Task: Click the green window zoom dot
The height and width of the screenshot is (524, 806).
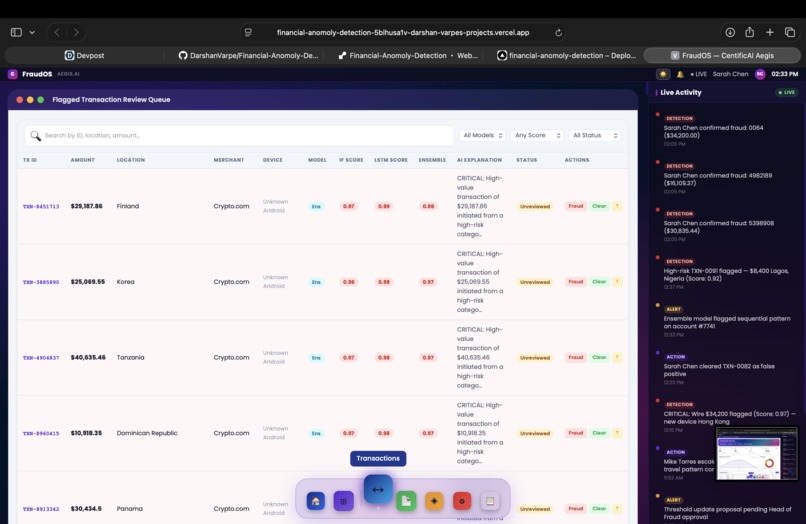Action: tap(41, 100)
